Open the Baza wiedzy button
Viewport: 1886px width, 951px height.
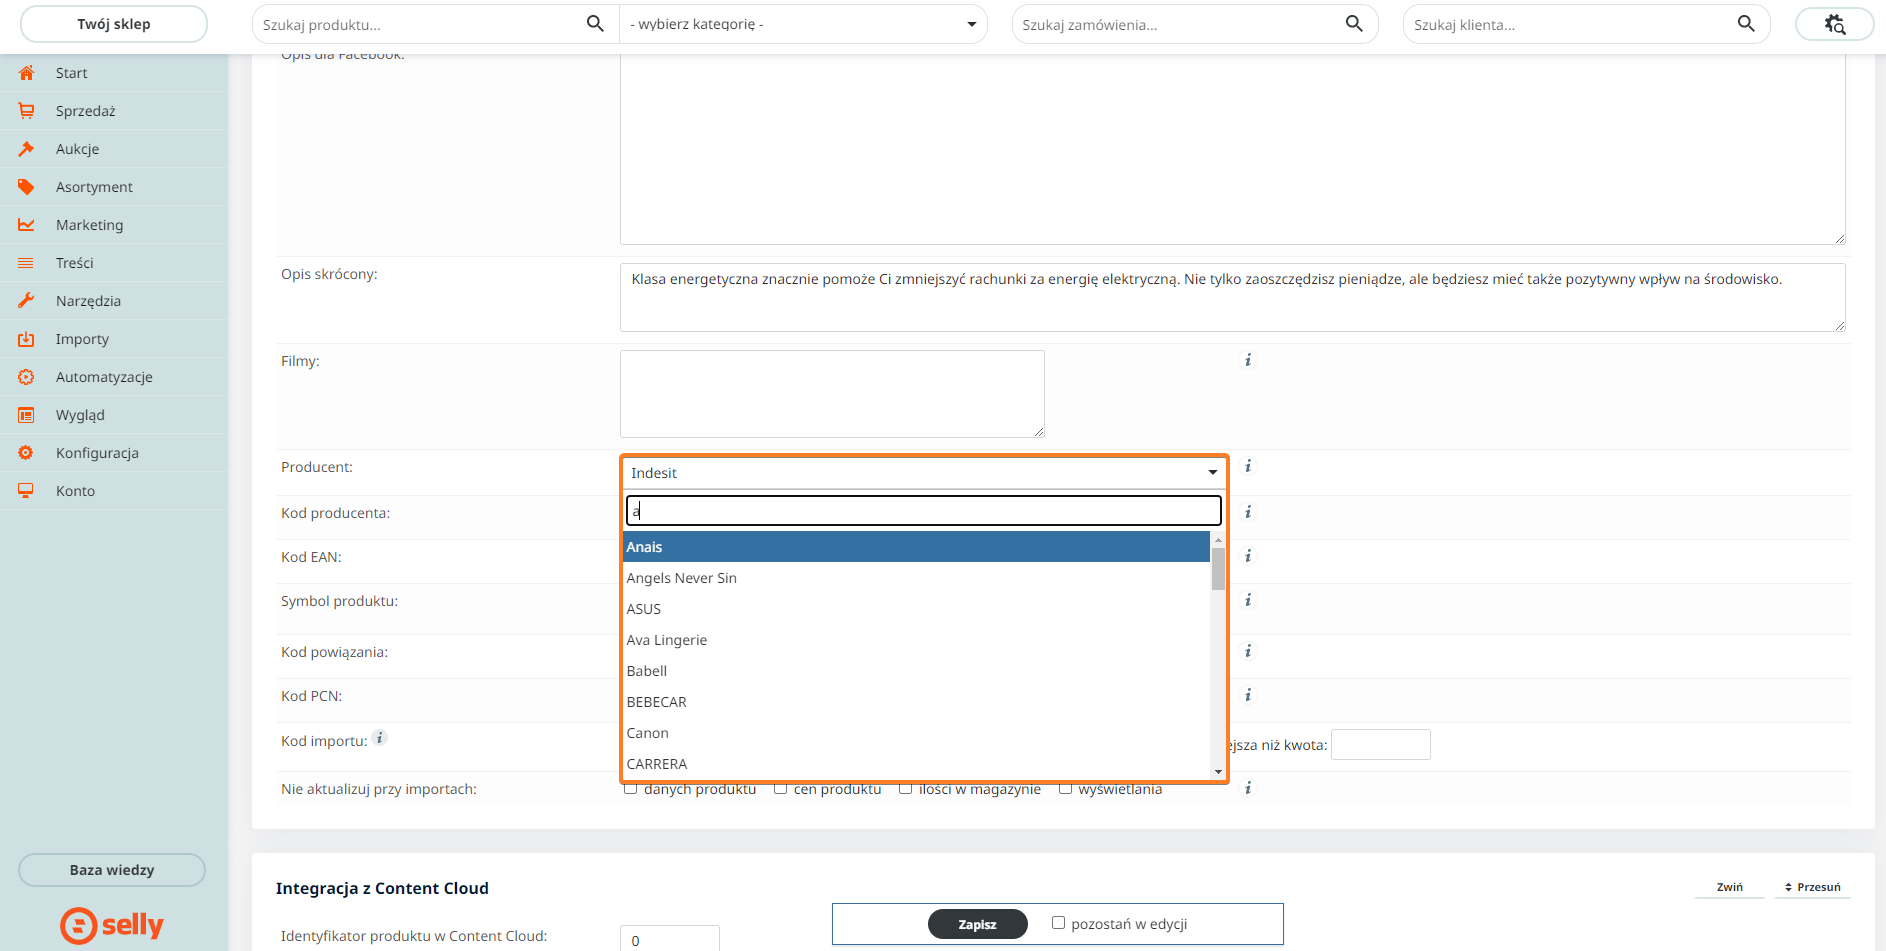pyautogui.click(x=112, y=870)
